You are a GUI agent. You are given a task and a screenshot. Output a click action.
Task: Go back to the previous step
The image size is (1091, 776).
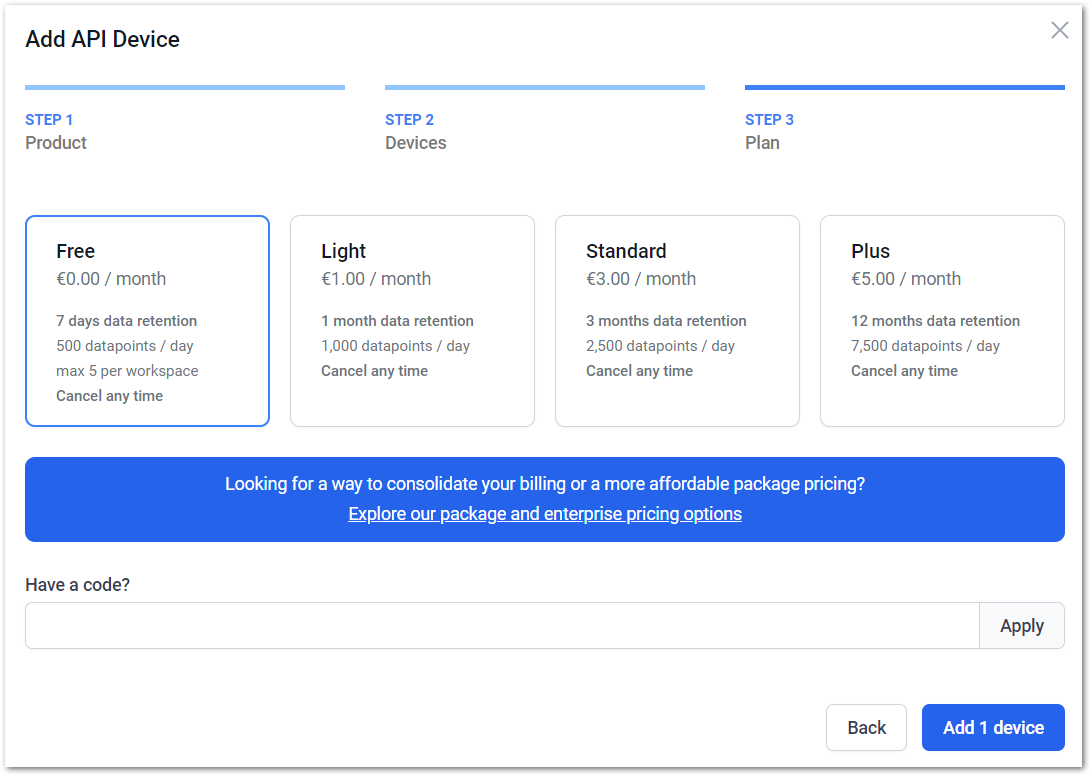[x=866, y=727]
